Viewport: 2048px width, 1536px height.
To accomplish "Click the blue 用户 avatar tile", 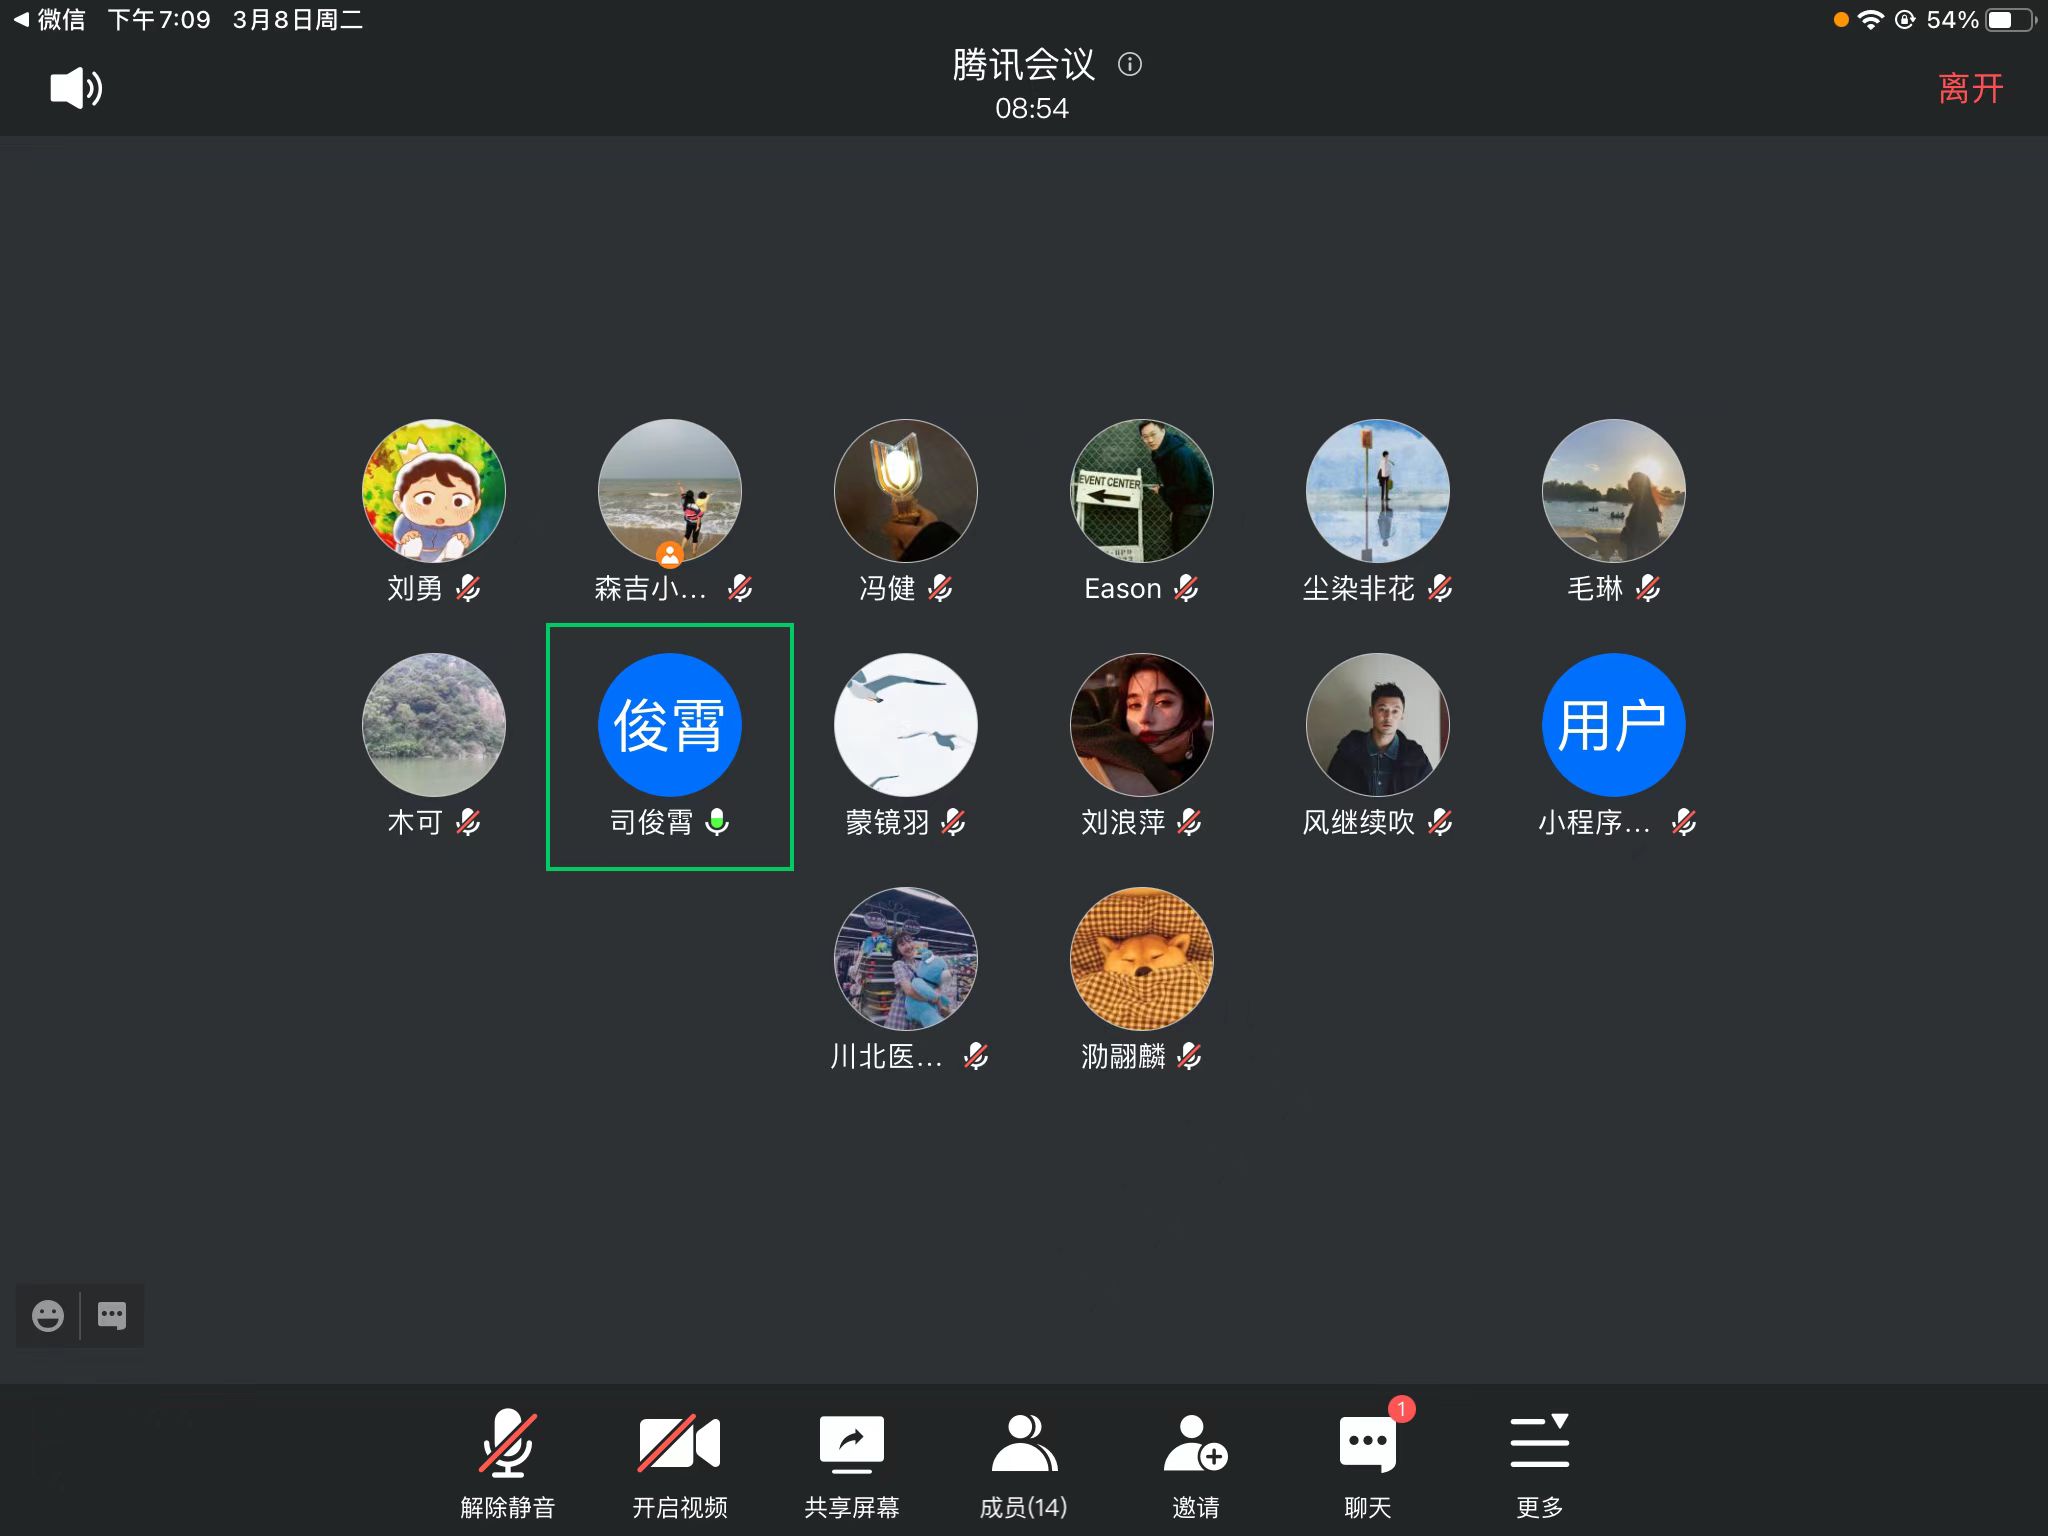I will click(1613, 725).
